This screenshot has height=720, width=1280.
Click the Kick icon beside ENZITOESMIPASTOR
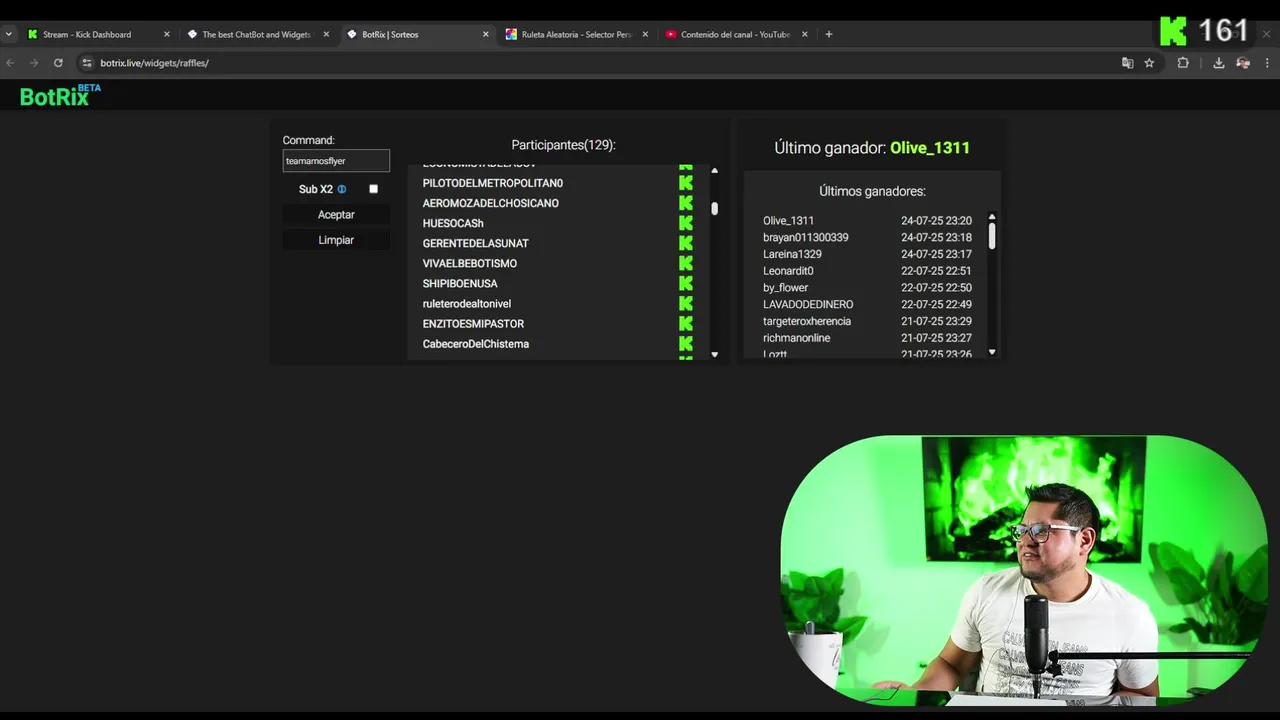pos(686,323)
